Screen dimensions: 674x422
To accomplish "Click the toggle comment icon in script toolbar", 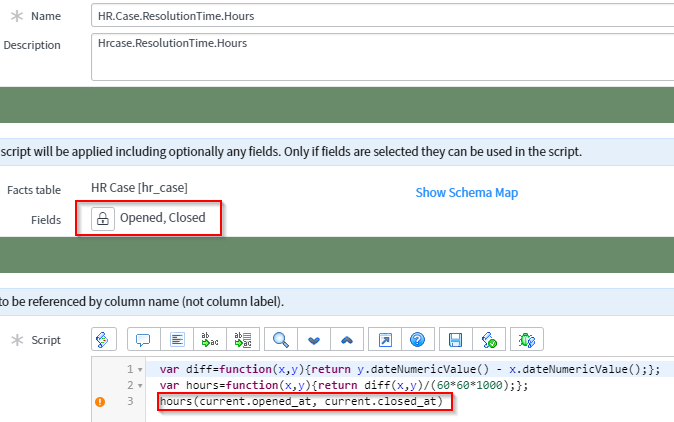I will 144,339.
